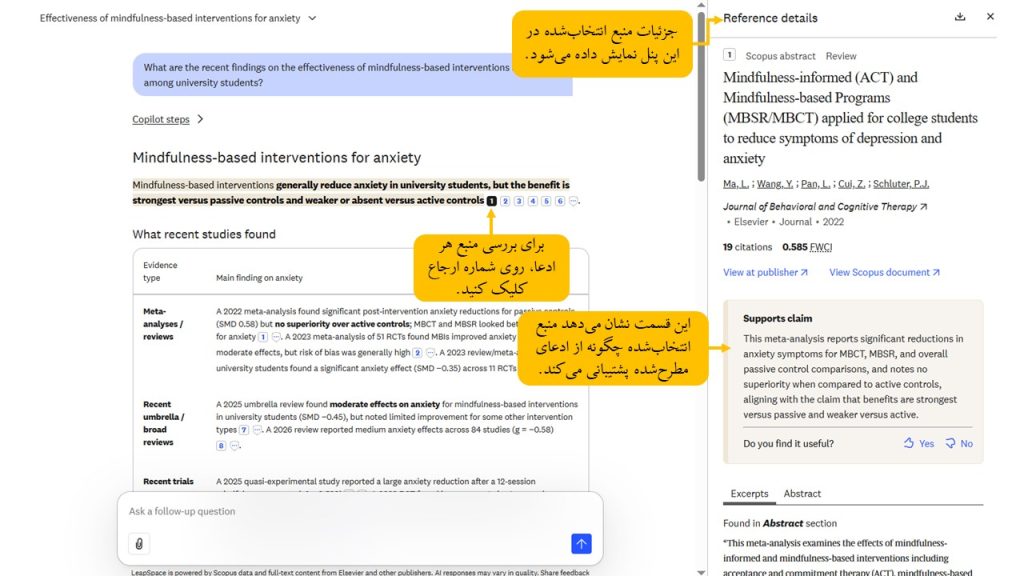This screenshot has height=576, width=1024.
Task: Click the 'Scopus abstract' label
Action: 780,56
